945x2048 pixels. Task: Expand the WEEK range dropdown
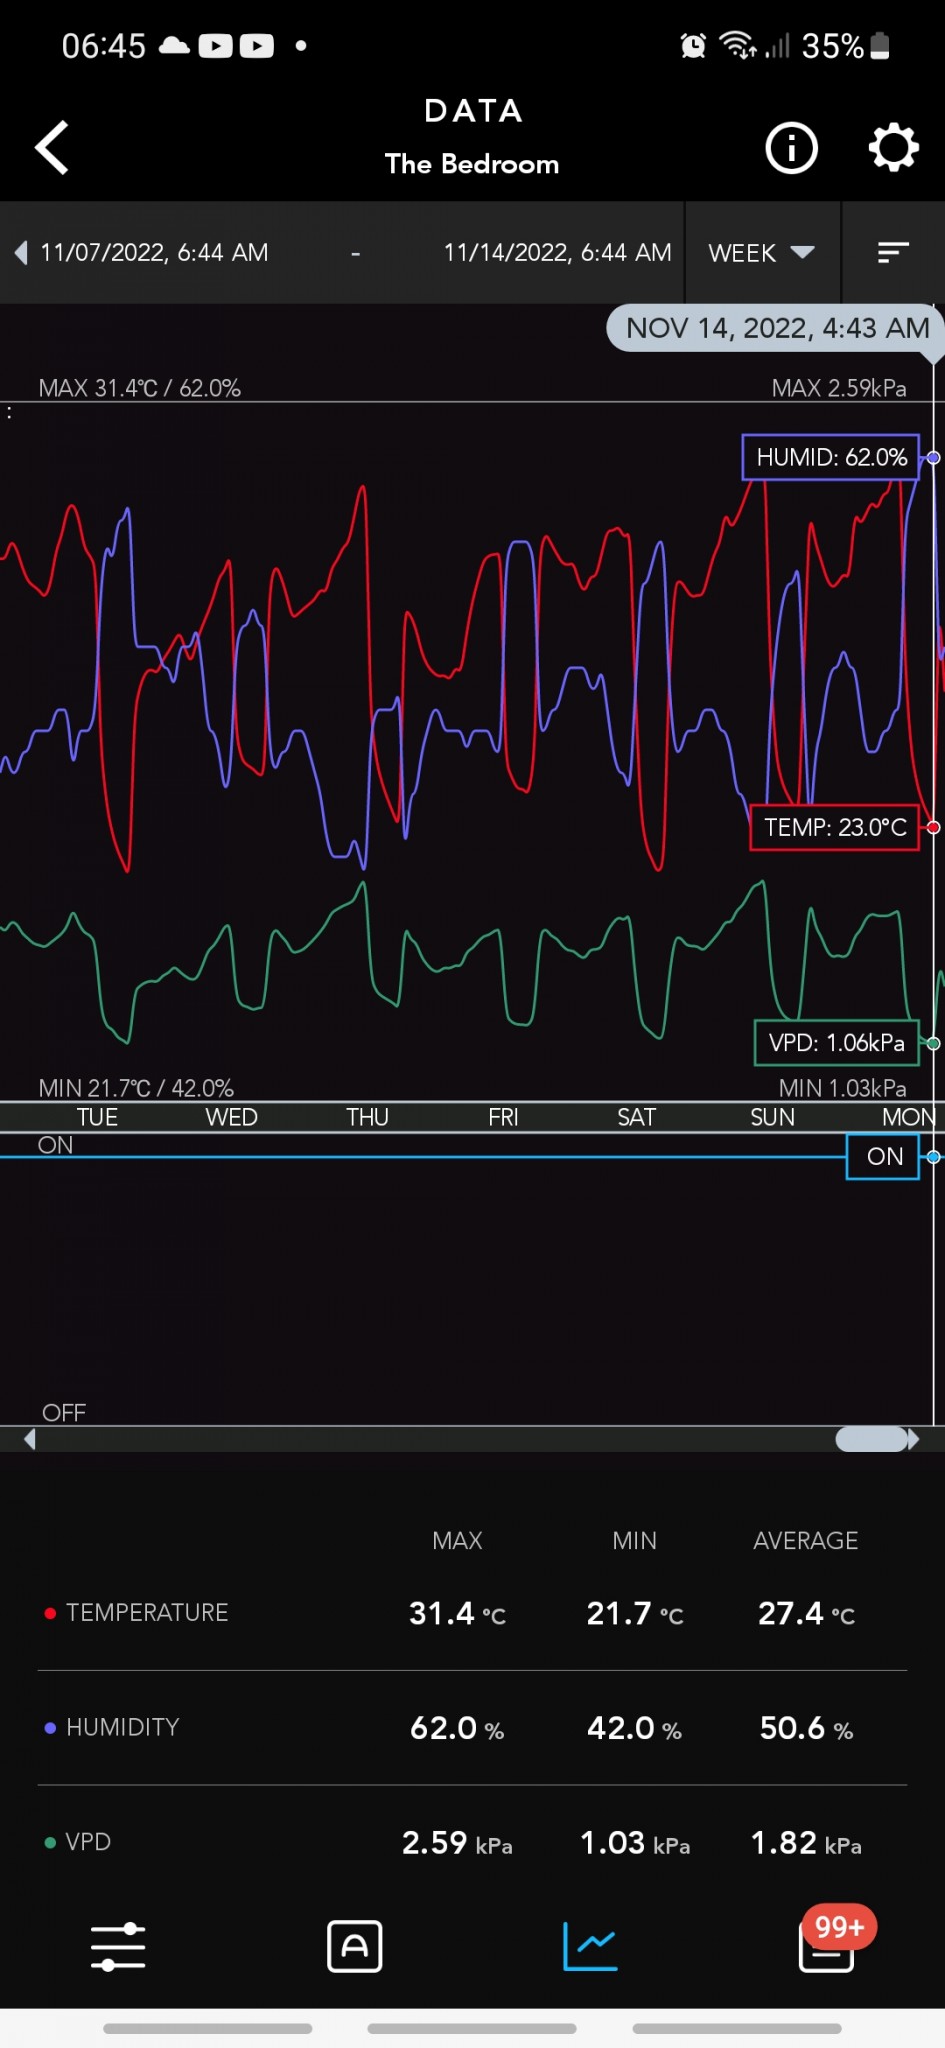(761, 253)
